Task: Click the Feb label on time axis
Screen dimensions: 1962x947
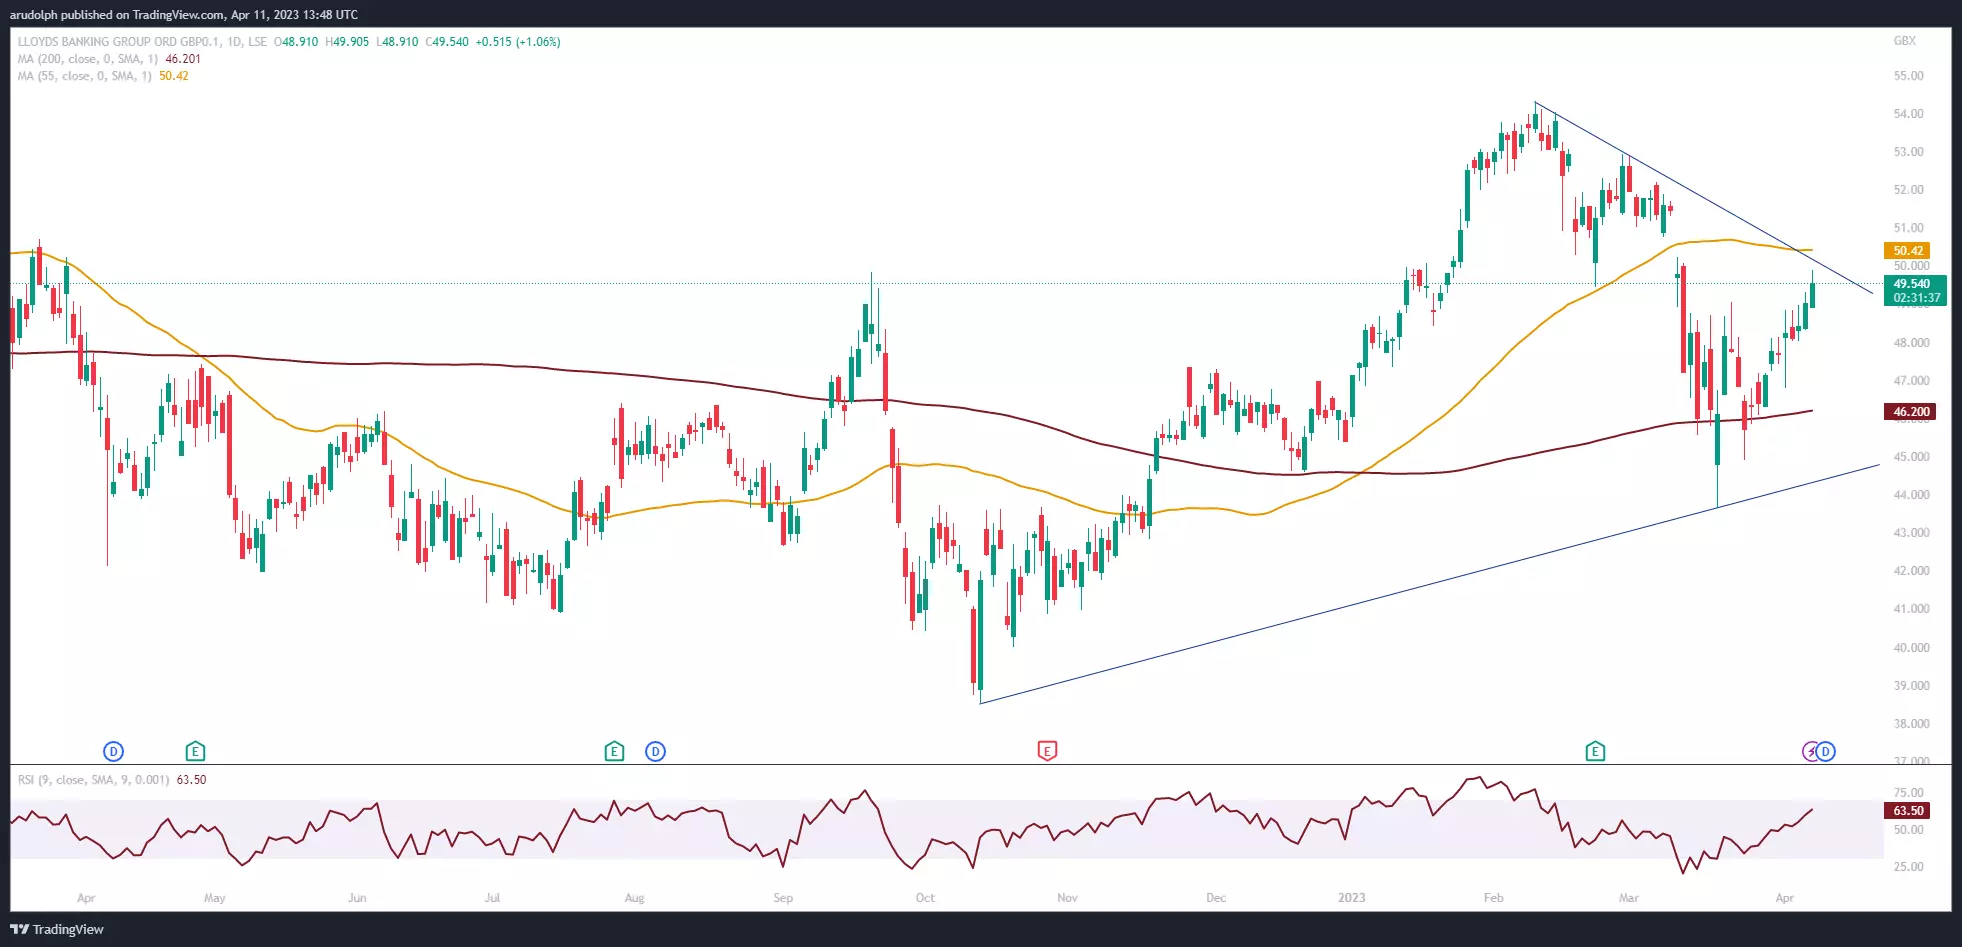Action: coord(1493,898)
